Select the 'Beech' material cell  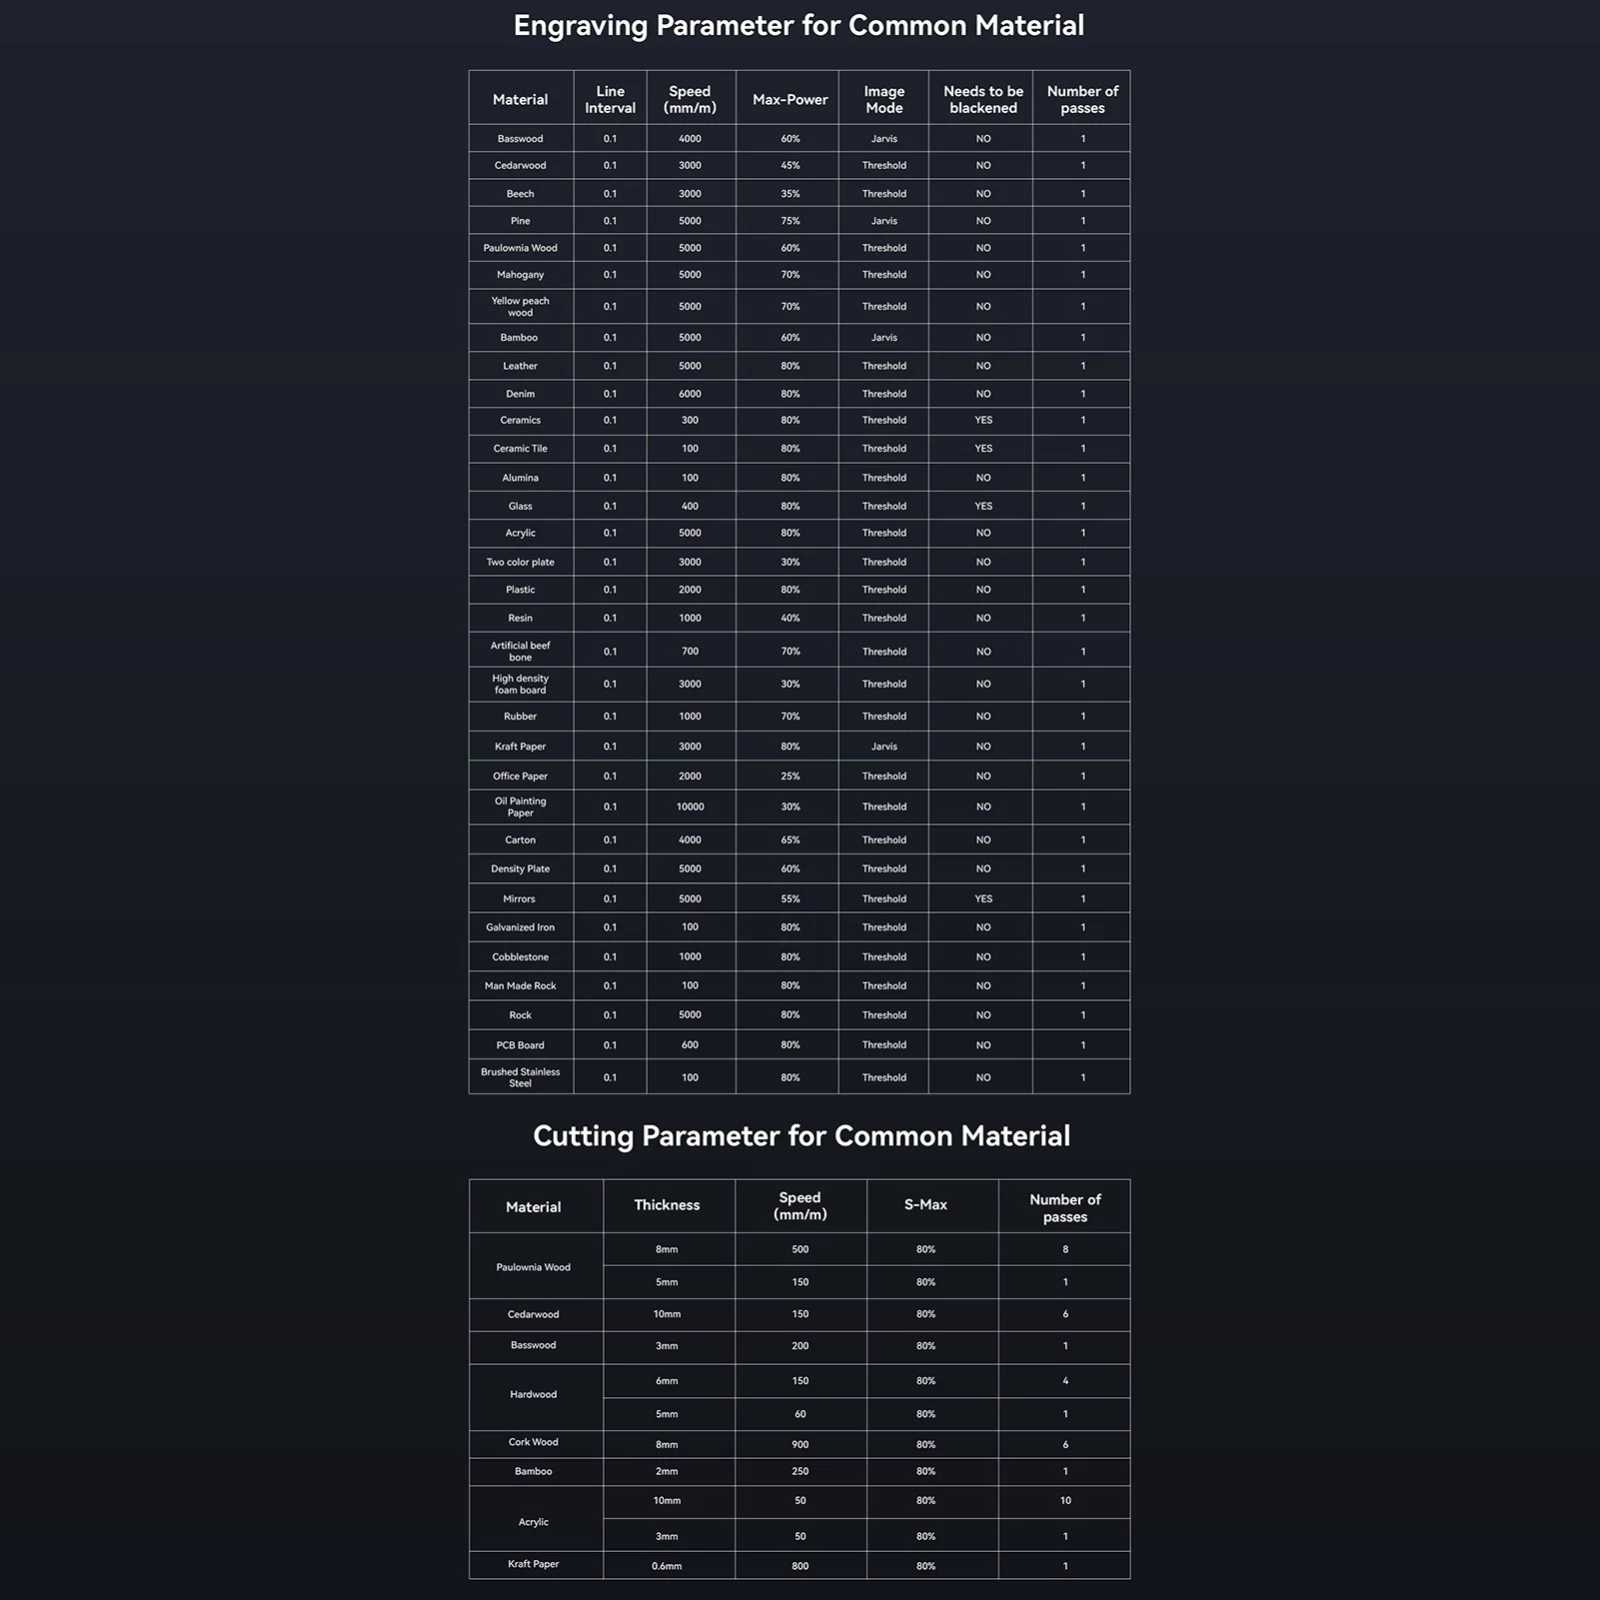520,194
